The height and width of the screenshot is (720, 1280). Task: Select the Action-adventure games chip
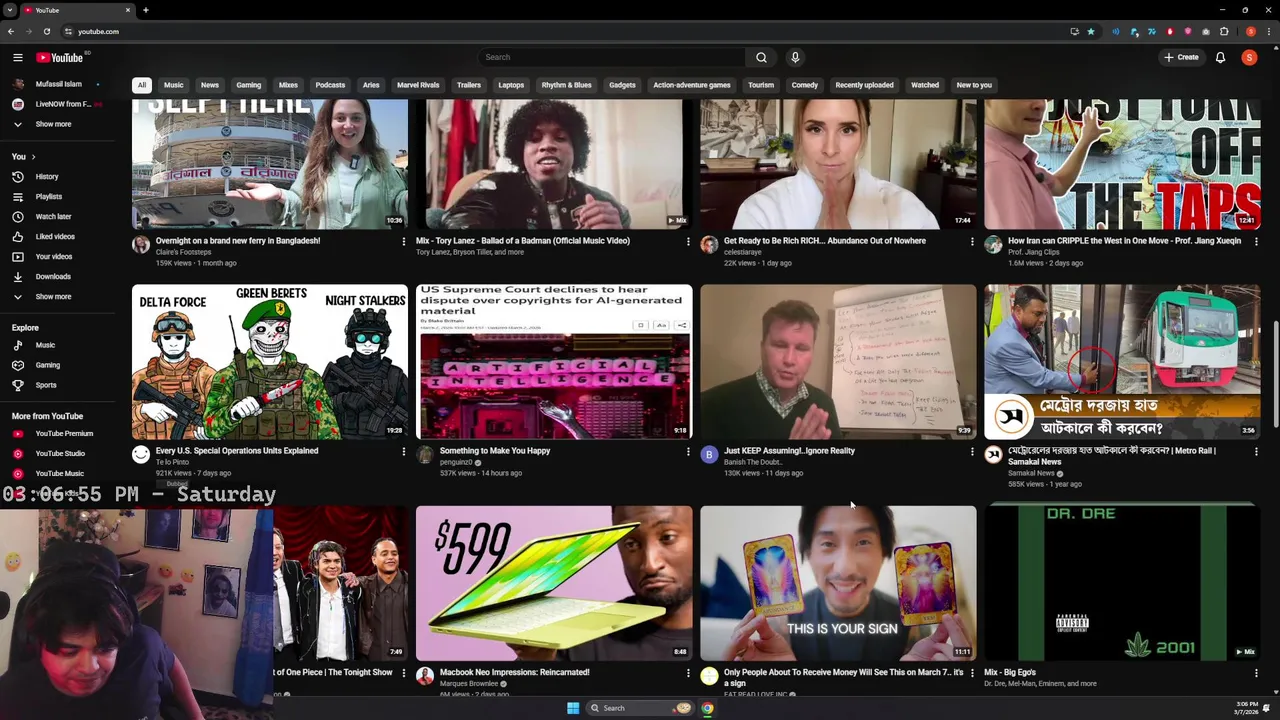coord(692,85)
